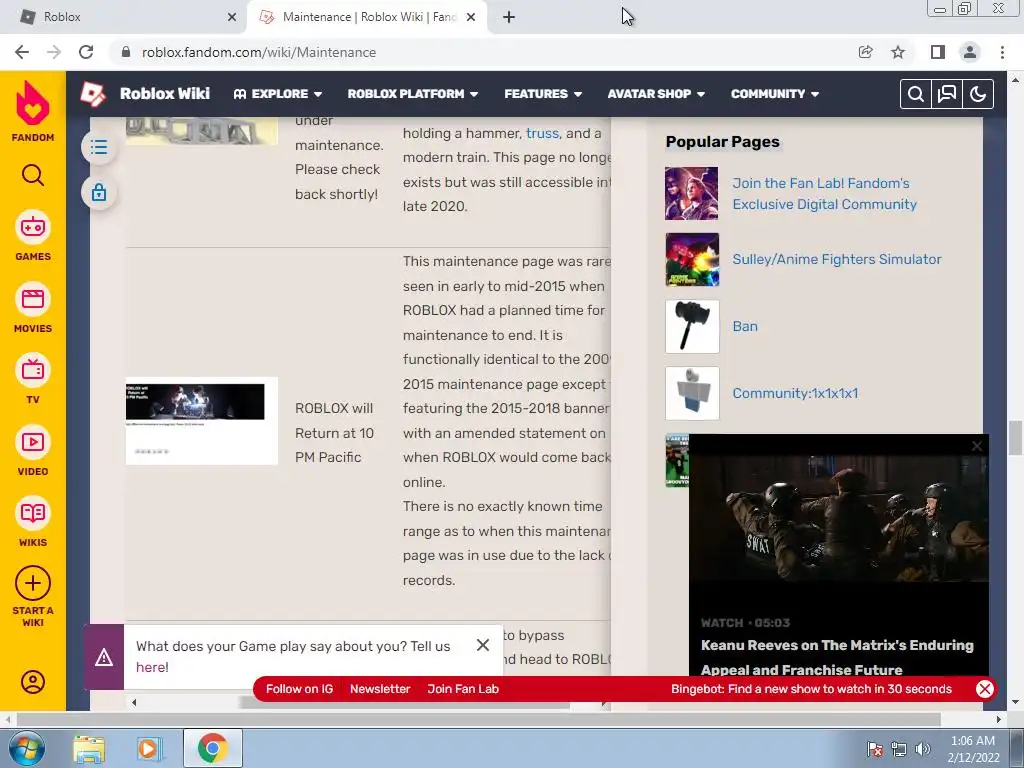The height and width of the screenshot is (768, 1024).
Task: Click the site lock icon in address bar
Action: 126,52
